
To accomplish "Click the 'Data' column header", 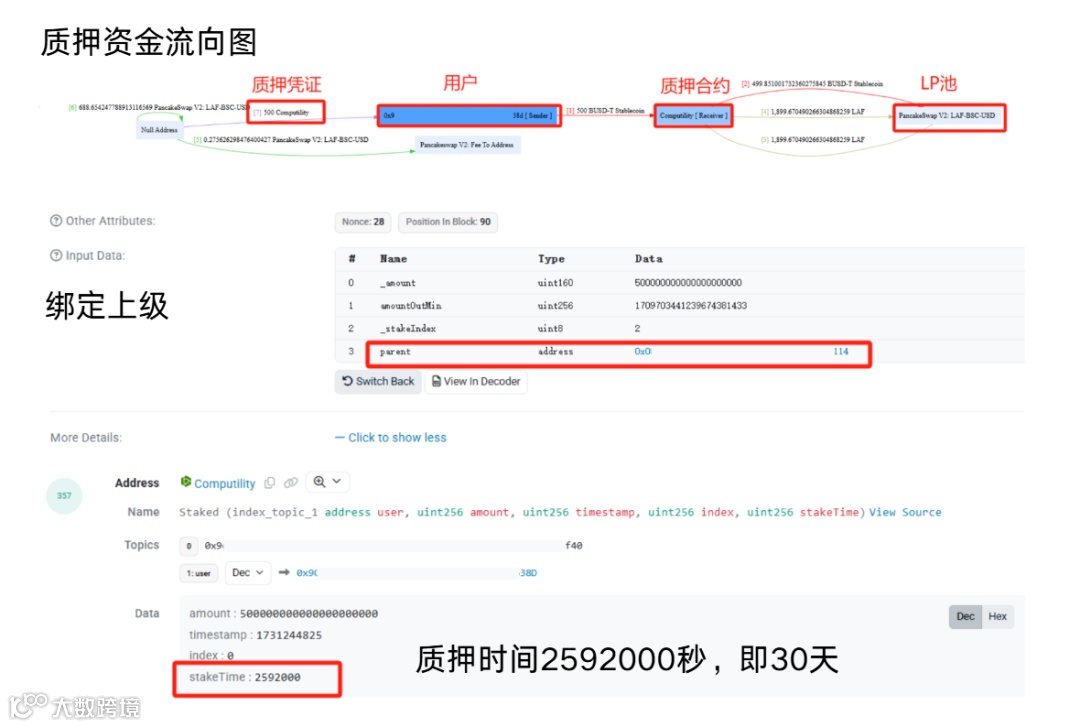I will [648, 259].
